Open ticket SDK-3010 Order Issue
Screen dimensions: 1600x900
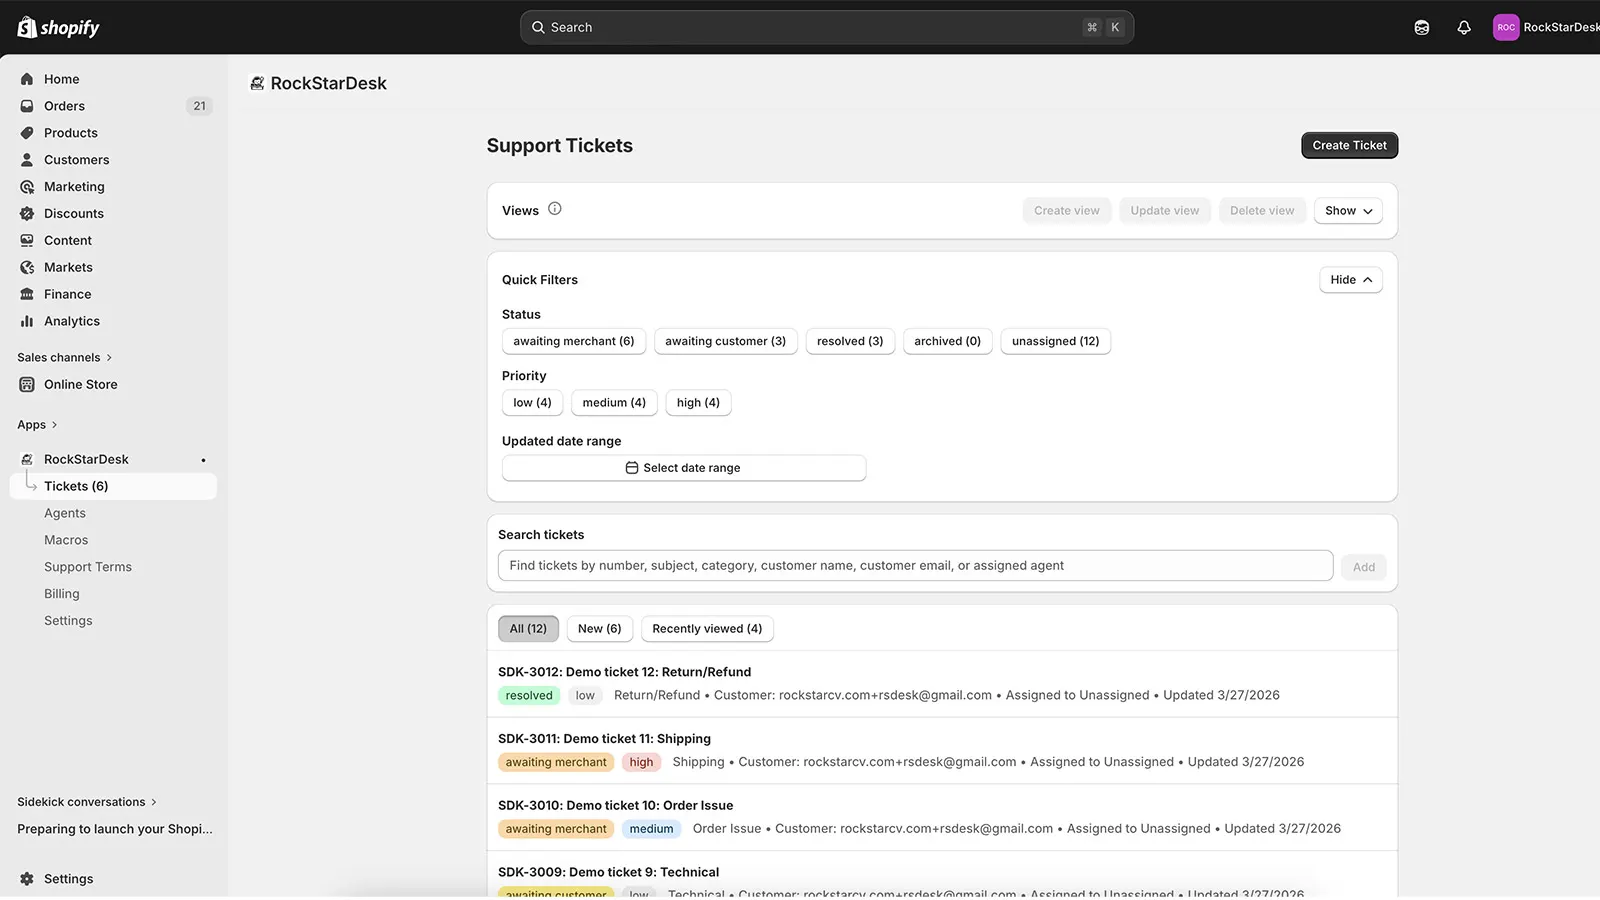point(942,818)
